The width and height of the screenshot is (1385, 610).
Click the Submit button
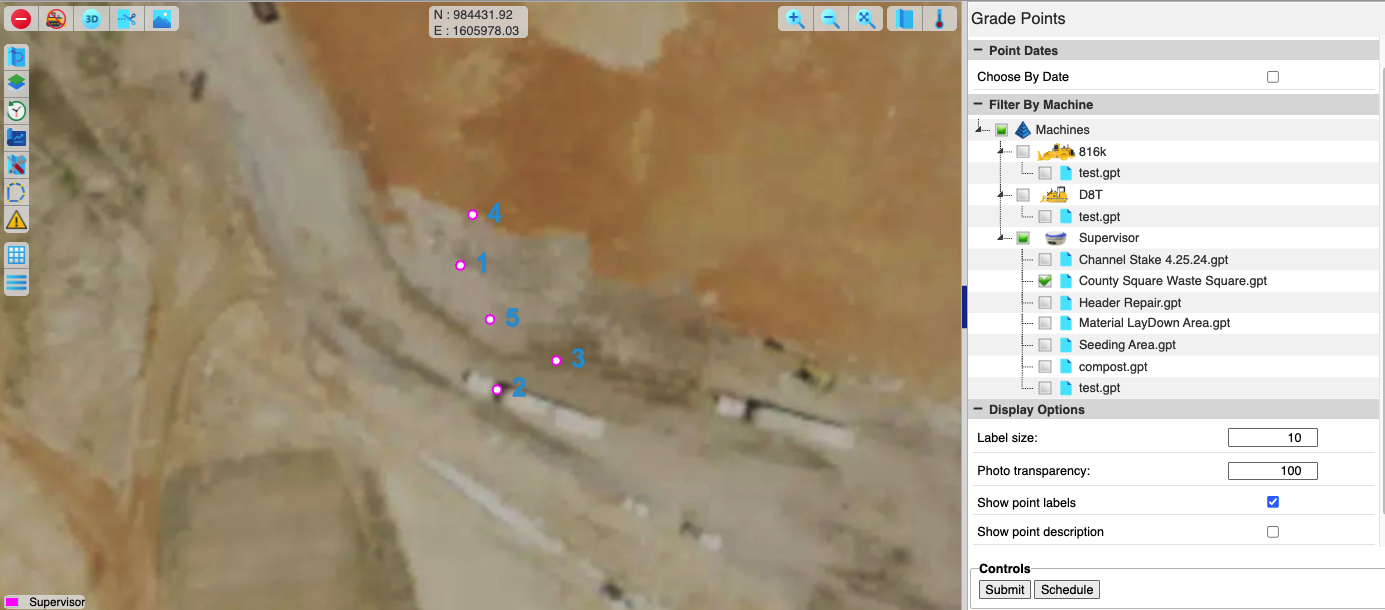(x=1005, y=590)
